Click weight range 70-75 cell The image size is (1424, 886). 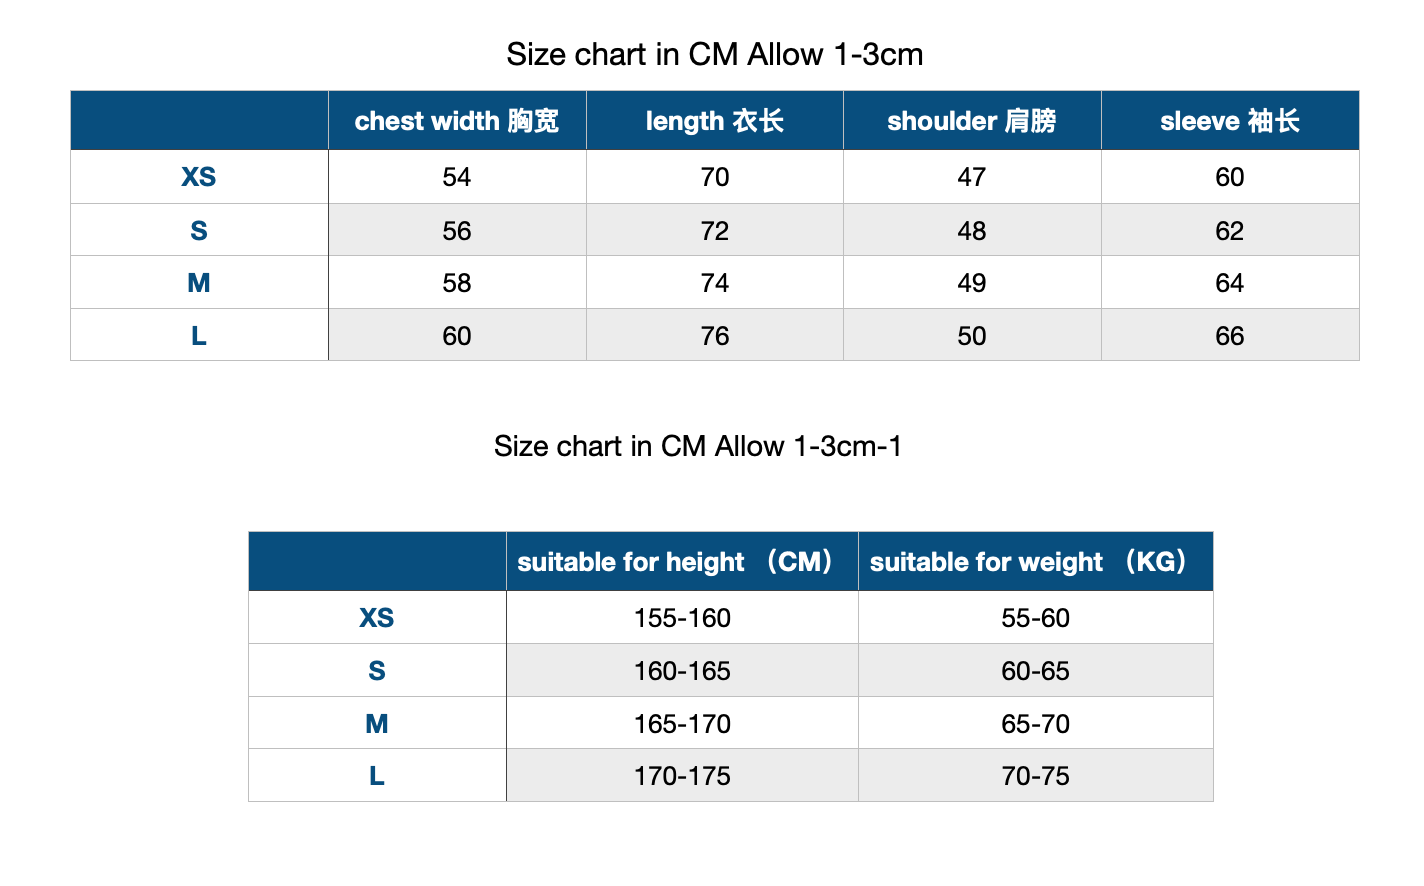1036,776
